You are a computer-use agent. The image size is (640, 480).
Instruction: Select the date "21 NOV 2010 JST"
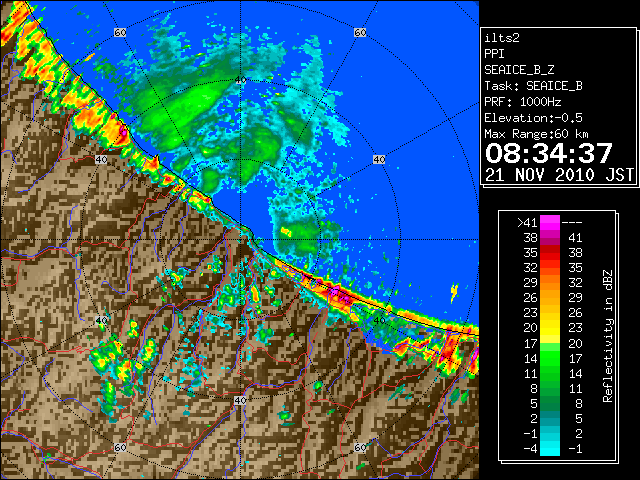click(x=559, y=175)
